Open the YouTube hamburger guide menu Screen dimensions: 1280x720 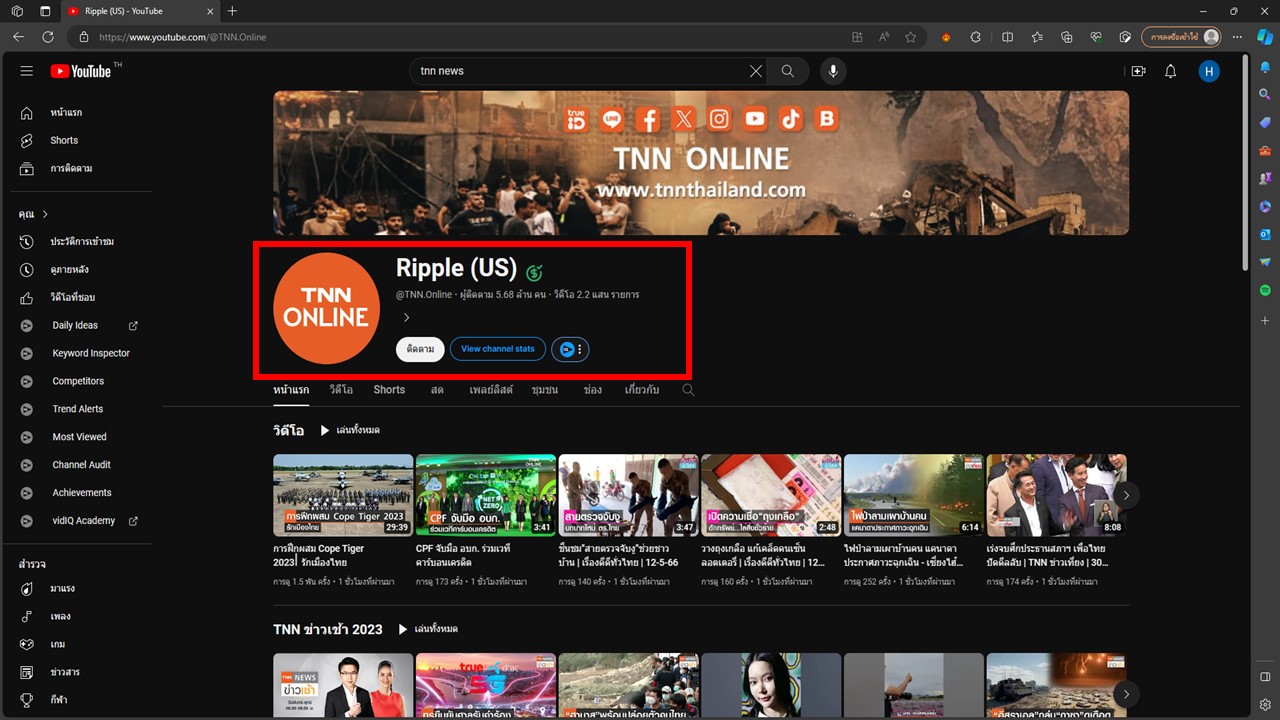click(x=27, y=71)
